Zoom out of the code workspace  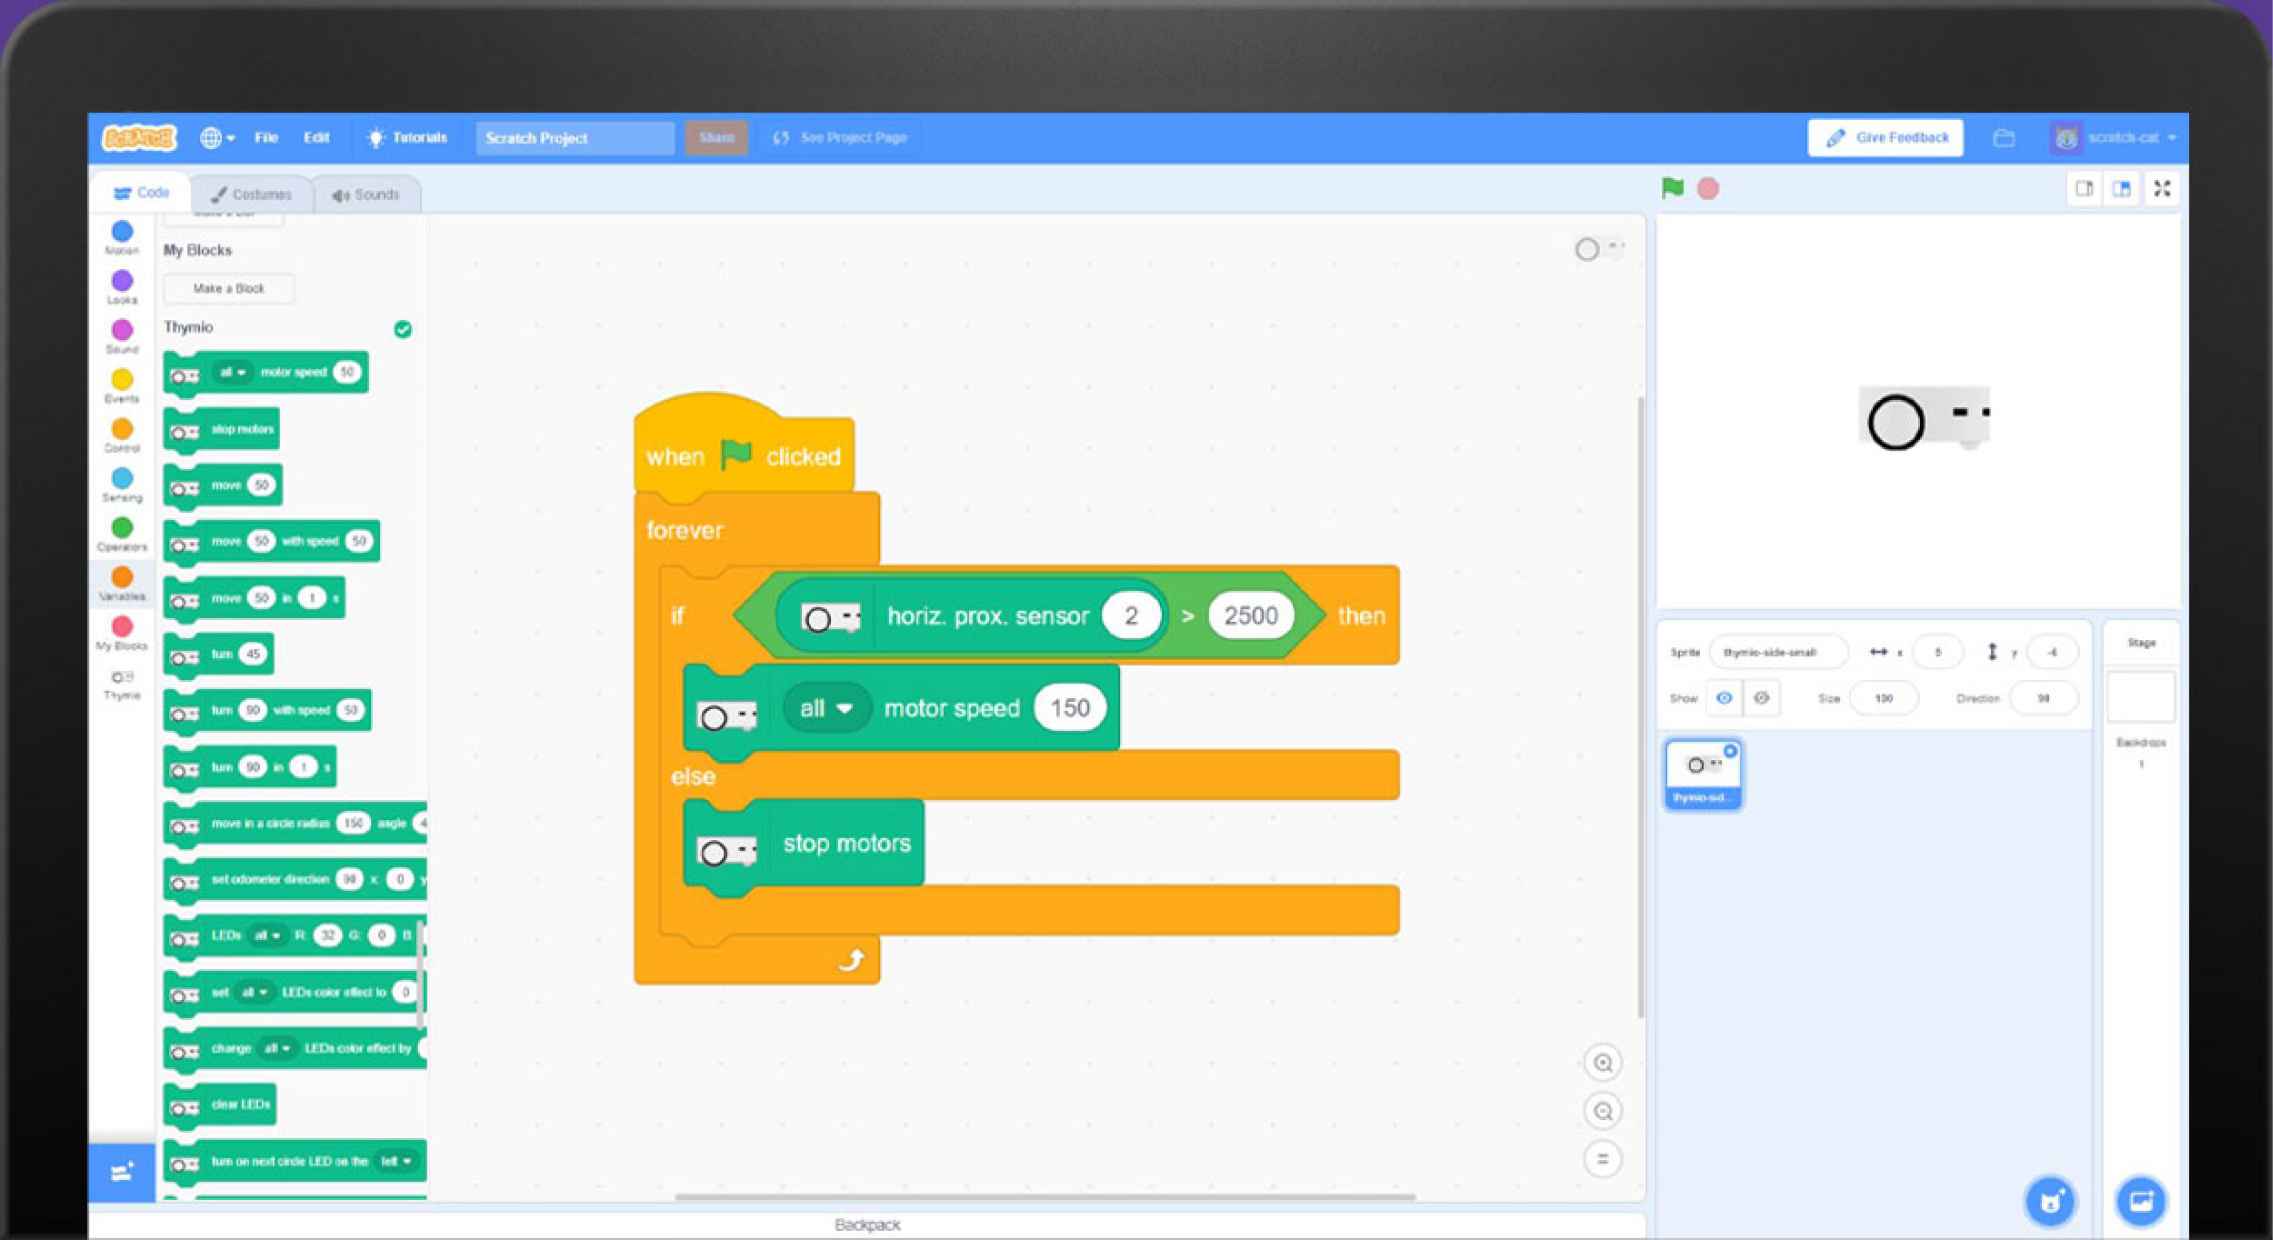(x=1602, y=1111)
